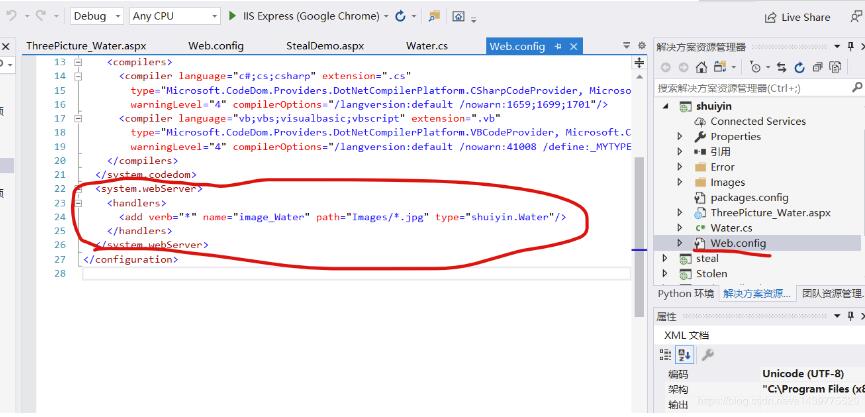The image size is (865, 417).
Task: Click the Solution Explorer search magnifier
Action: [x=857, y=87]
